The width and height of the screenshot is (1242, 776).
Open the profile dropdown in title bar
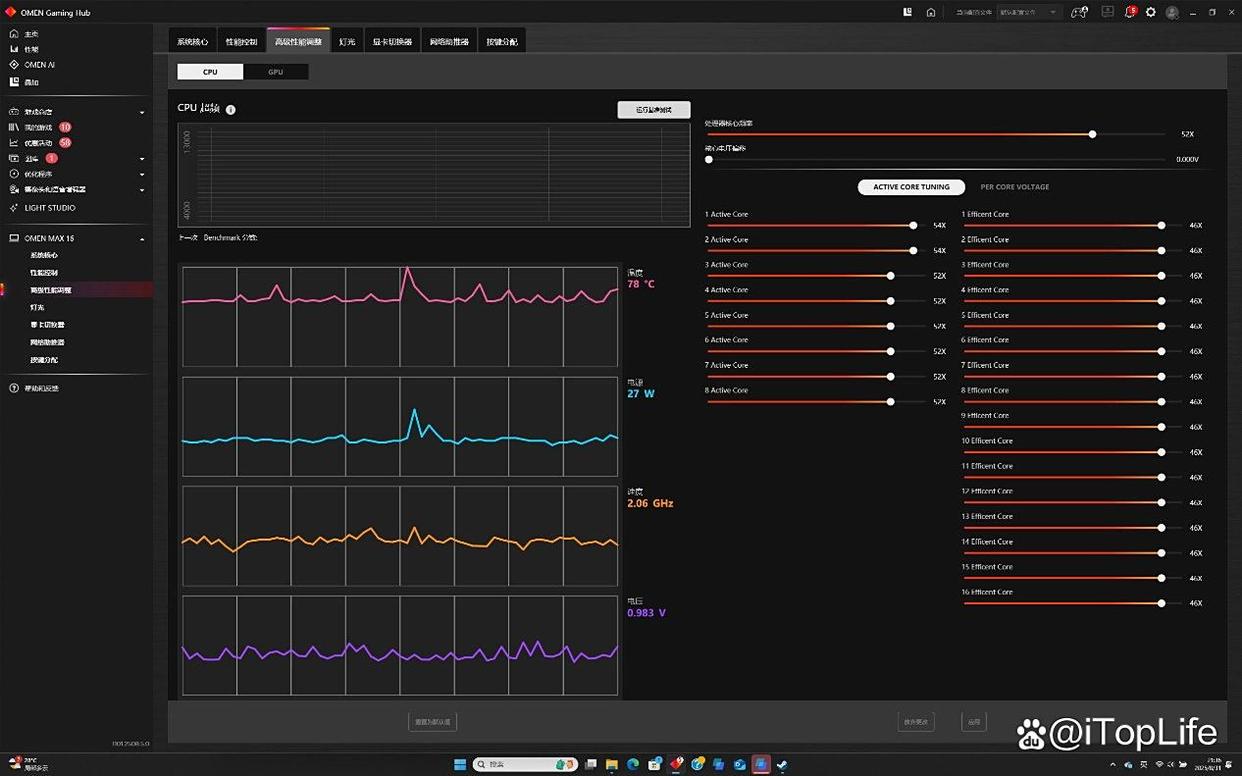pos(1028,12)
